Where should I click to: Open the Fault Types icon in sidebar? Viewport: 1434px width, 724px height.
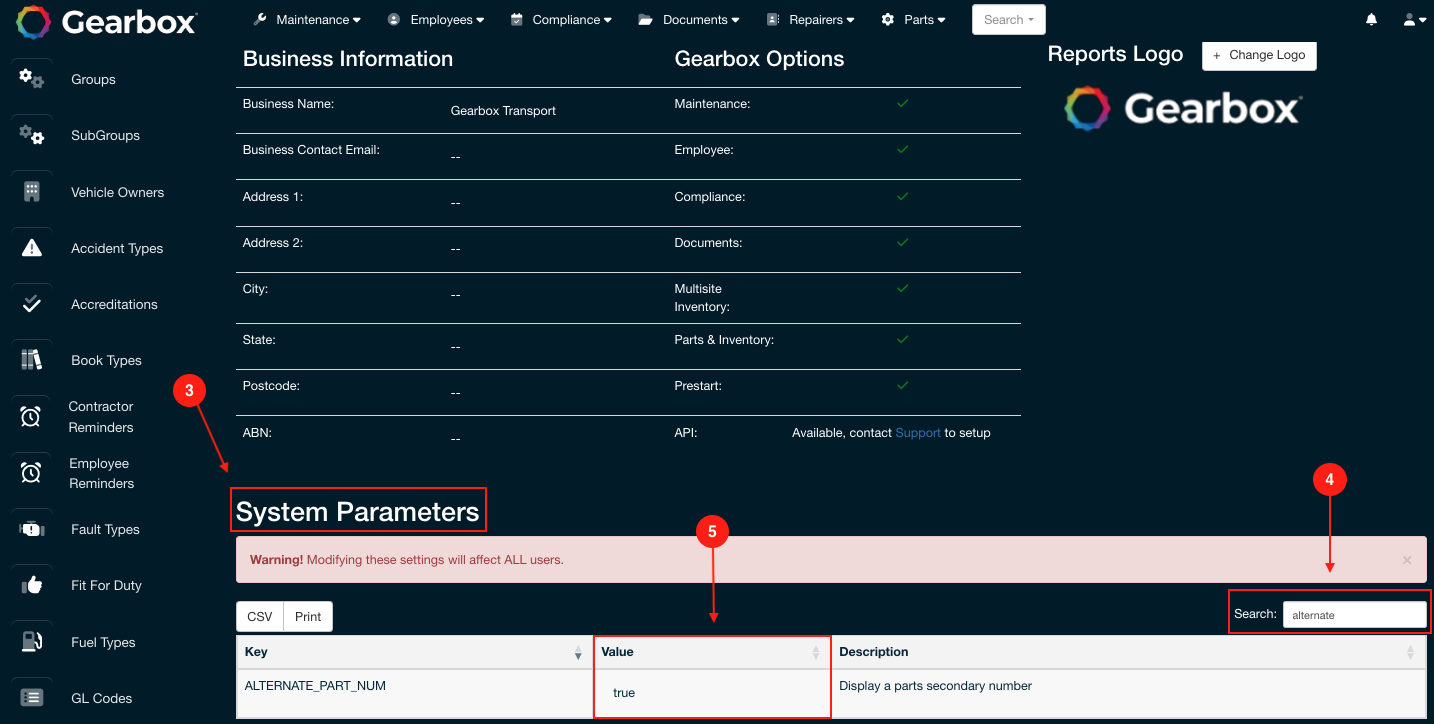(32, 529)
